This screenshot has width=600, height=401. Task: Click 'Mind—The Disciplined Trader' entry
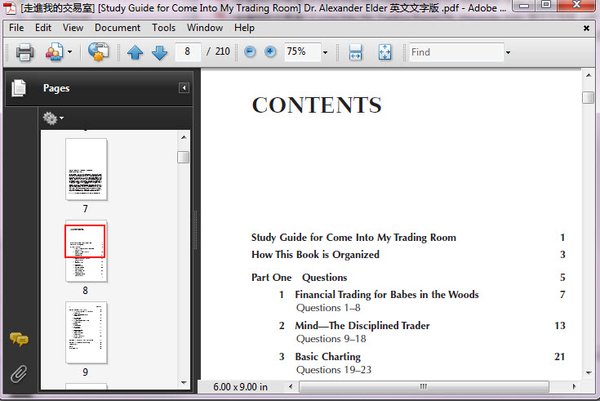(x=362, y=326)
